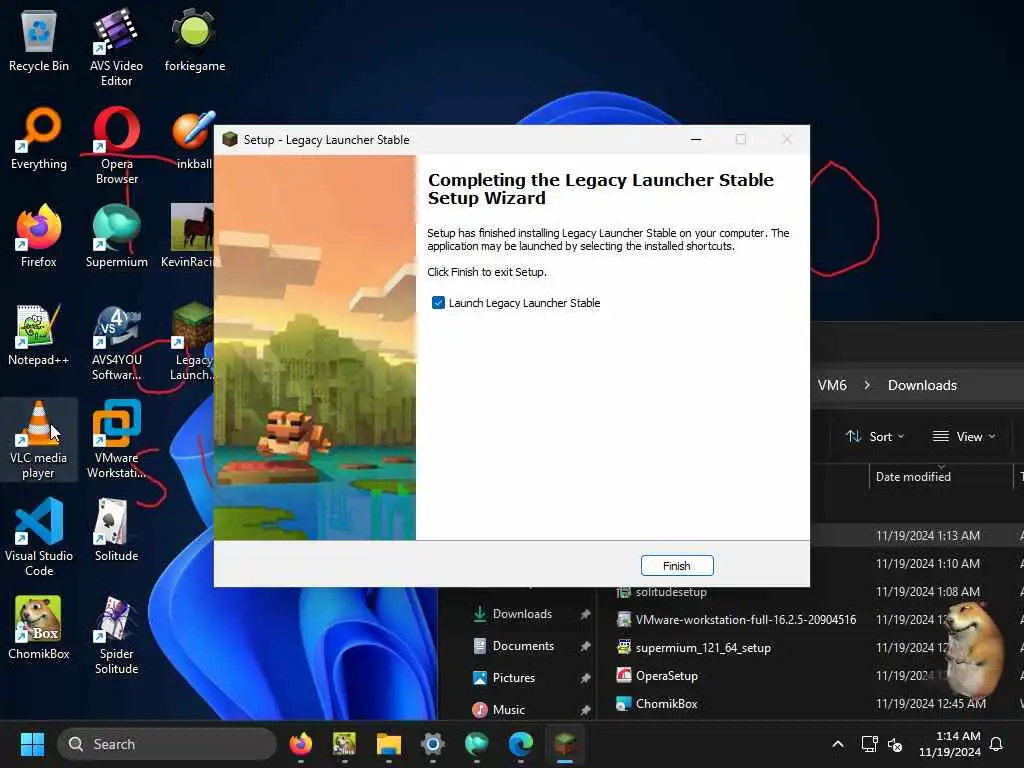The height and width of the screenshot is (768, 1024).
Task: Click Legacy Launcher setup taskbar icon
Action: (565, 744)
